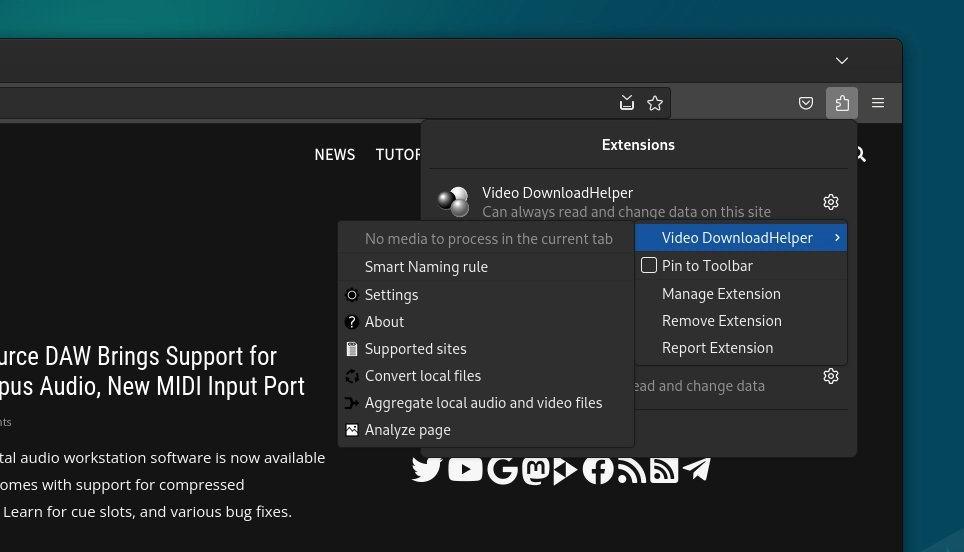Image resolution: width=964 pixels, height=552 pixels.
Task: Choose Analyze page in submenu
Action: (x=407, y=430)
